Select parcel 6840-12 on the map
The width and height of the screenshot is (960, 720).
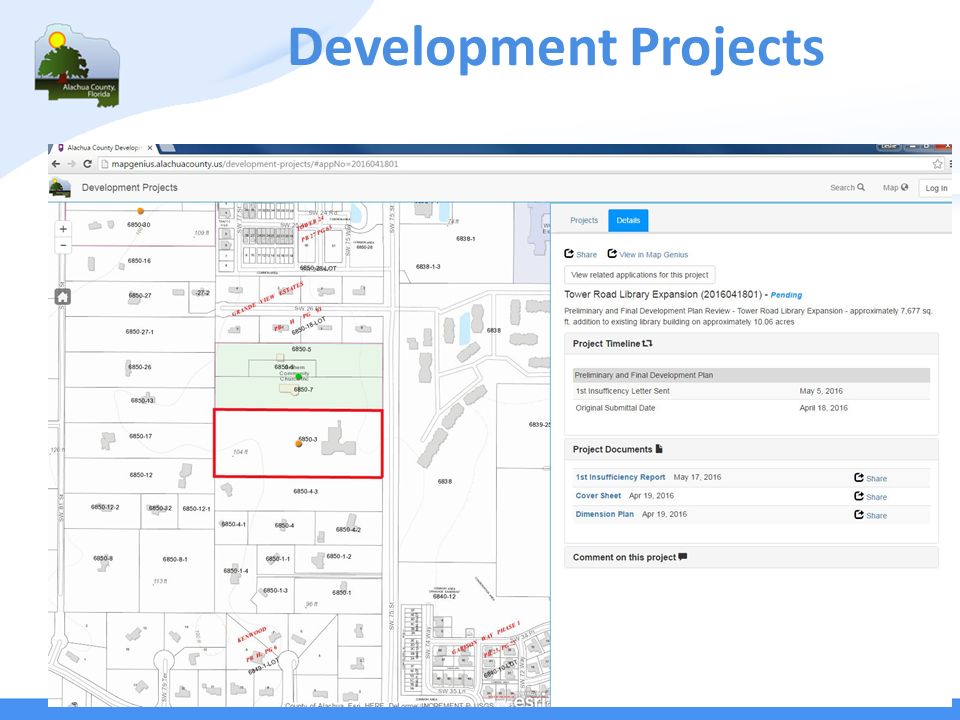click(x=444, y=596)
